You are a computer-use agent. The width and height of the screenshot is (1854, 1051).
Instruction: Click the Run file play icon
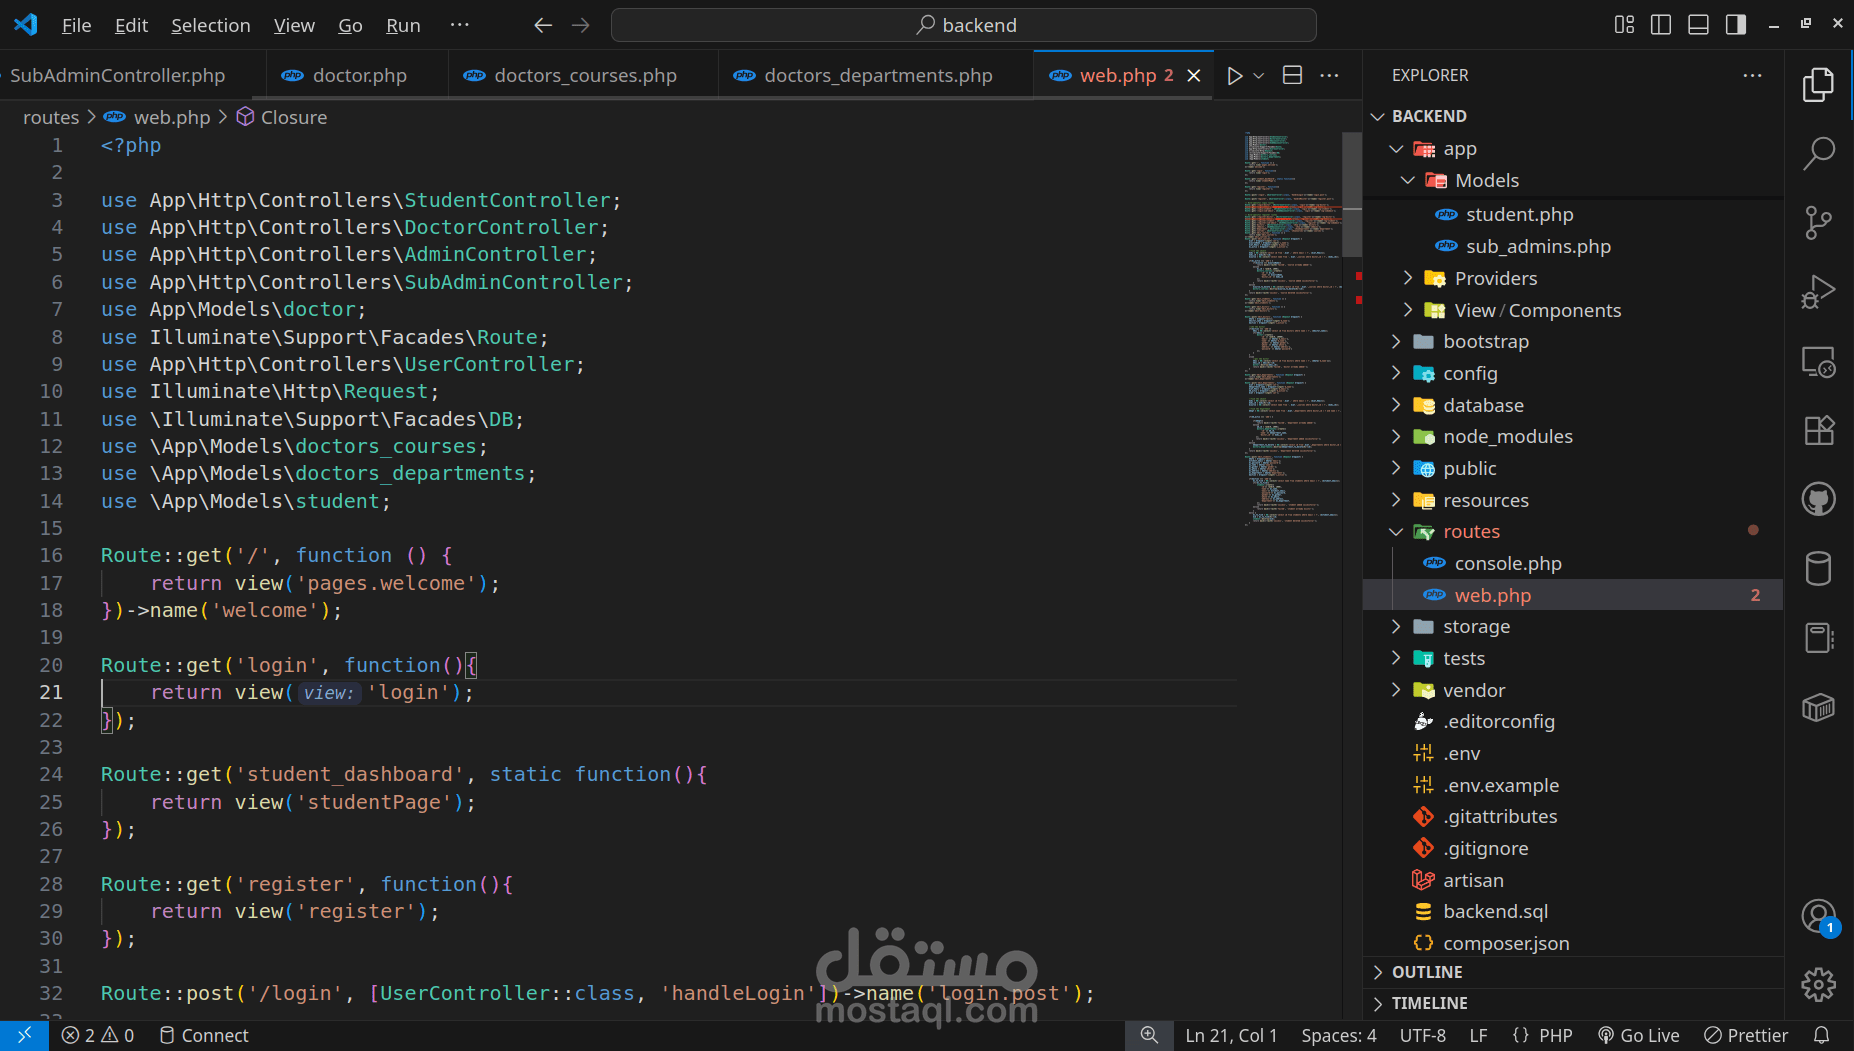point(1235,76)
